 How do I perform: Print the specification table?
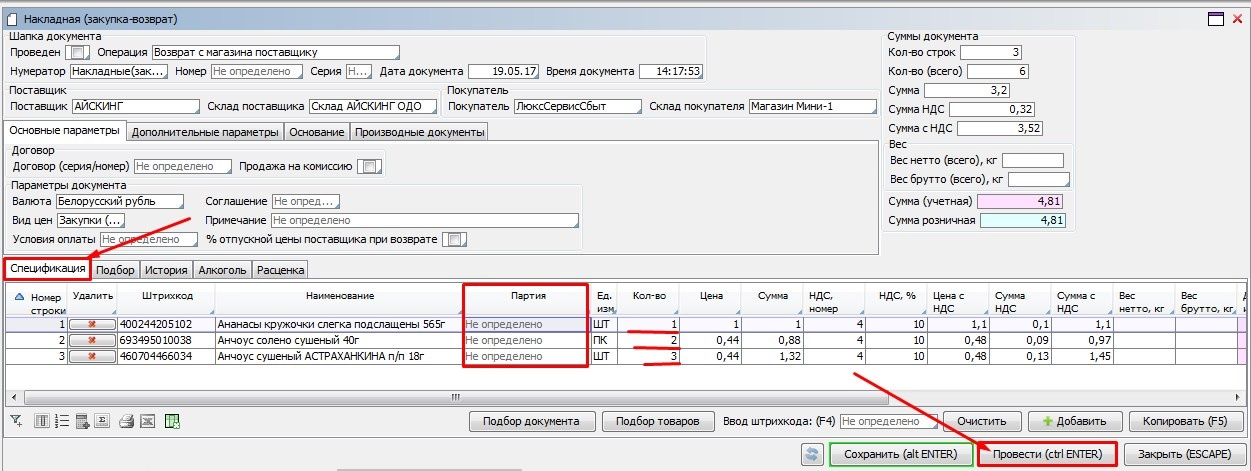pos(127,421)
